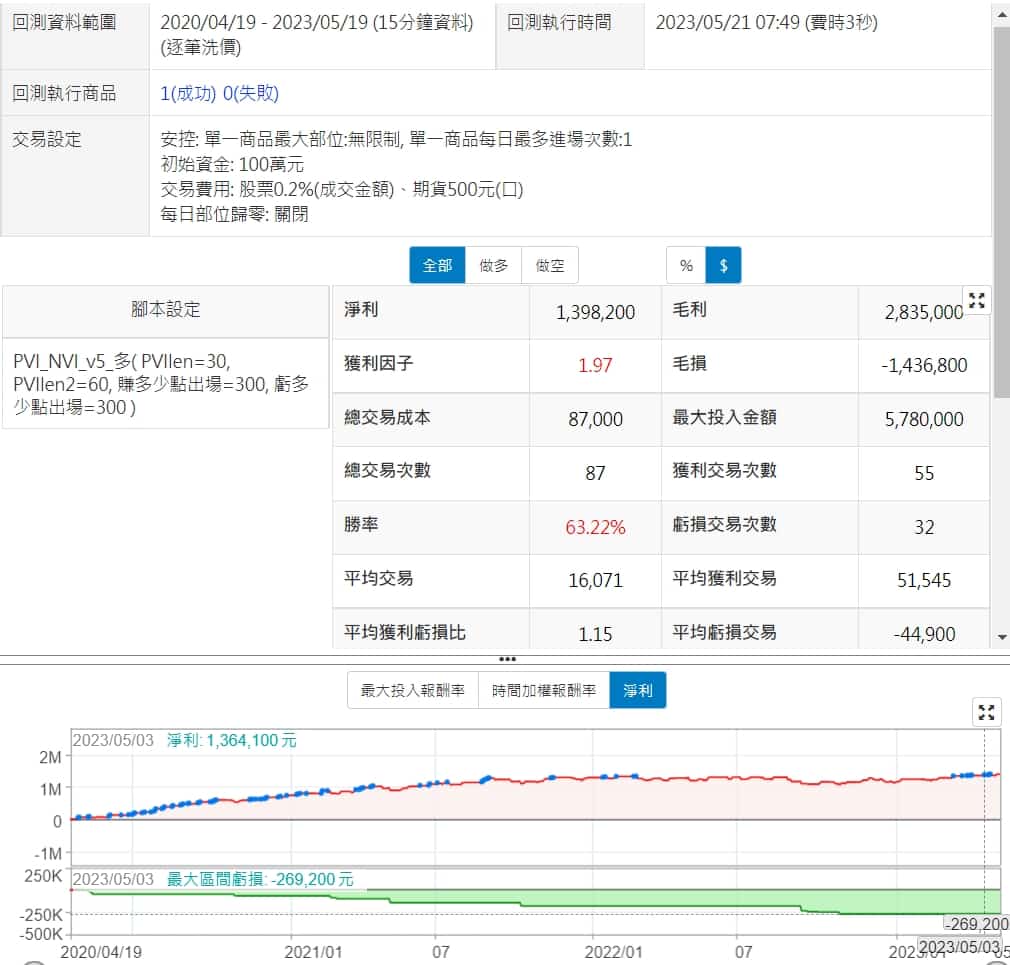Click the 腳本設定 header cell
1010x965 pixels.
coord(166,310)
